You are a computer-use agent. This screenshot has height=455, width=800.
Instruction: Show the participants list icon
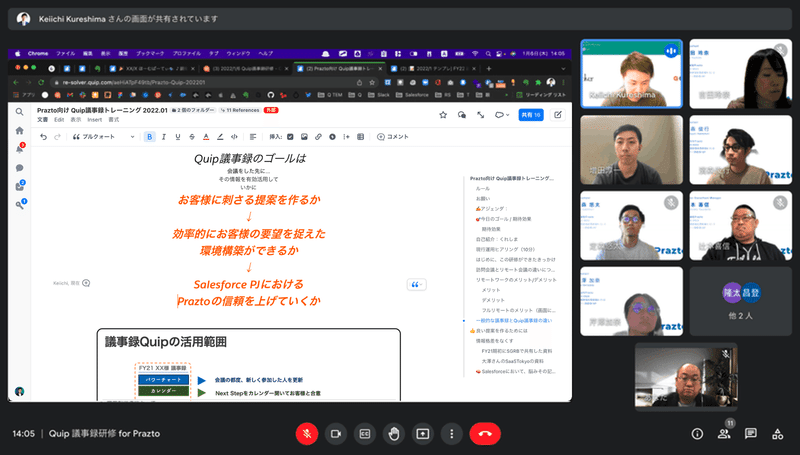click(x=723, y=434)
